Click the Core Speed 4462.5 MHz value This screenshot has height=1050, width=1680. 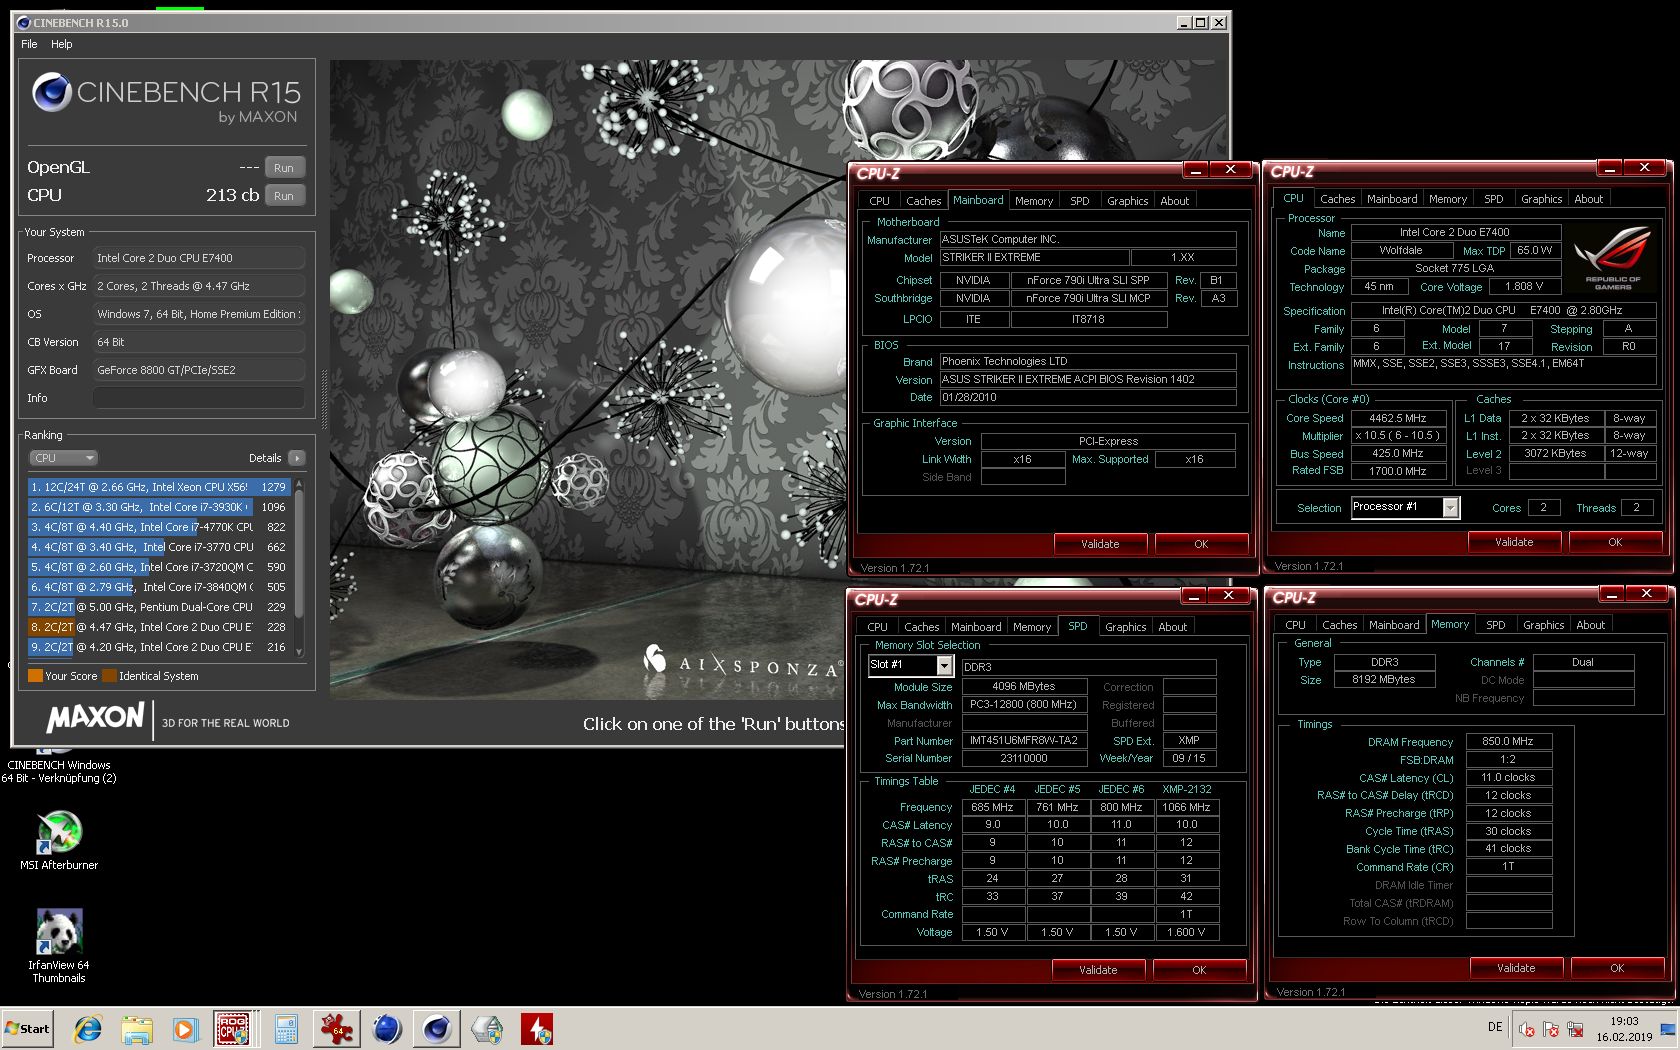click(x=1397, y=418)
